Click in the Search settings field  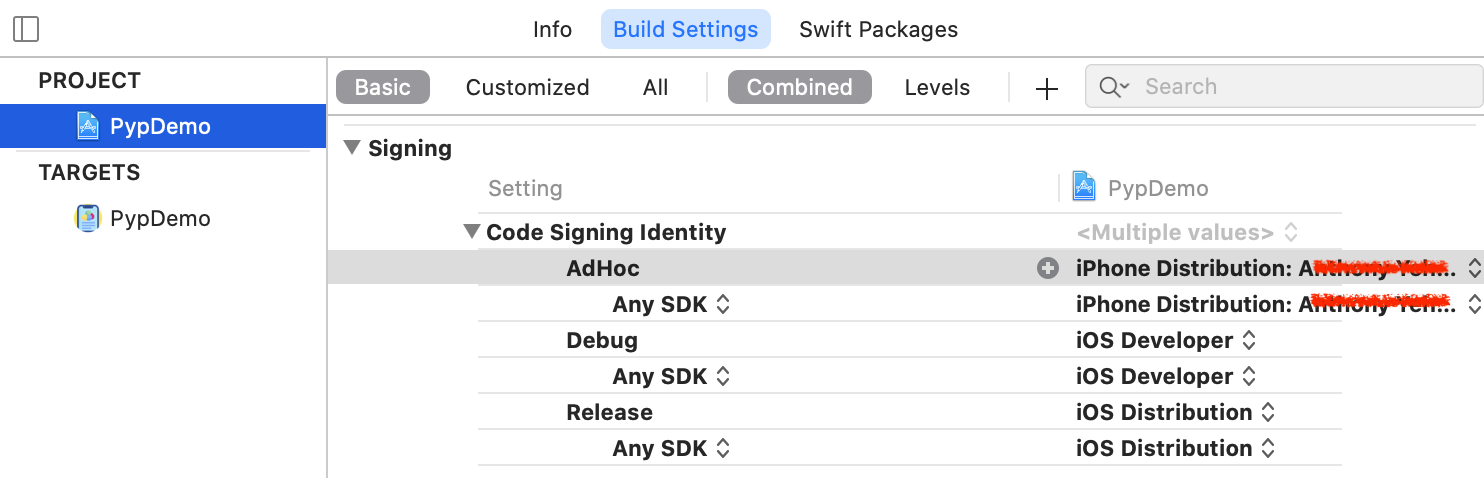(x=1284, y=87)
